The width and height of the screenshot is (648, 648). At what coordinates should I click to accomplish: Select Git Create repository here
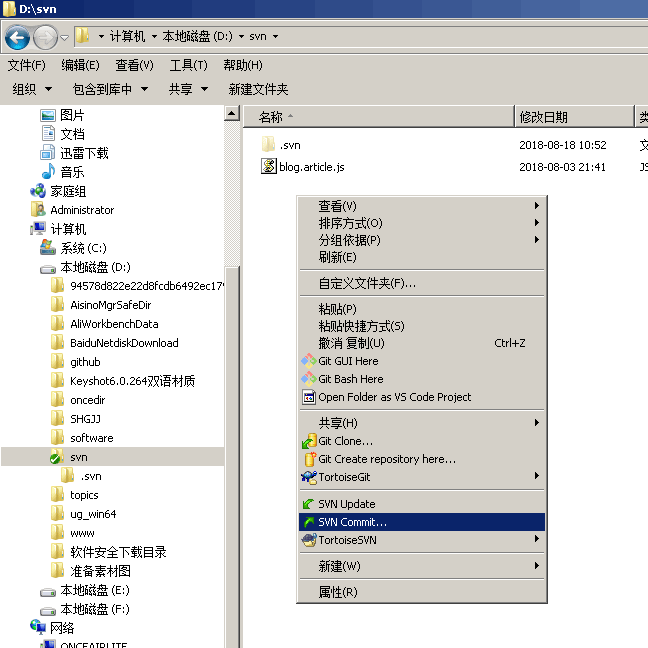coord(386,459)
